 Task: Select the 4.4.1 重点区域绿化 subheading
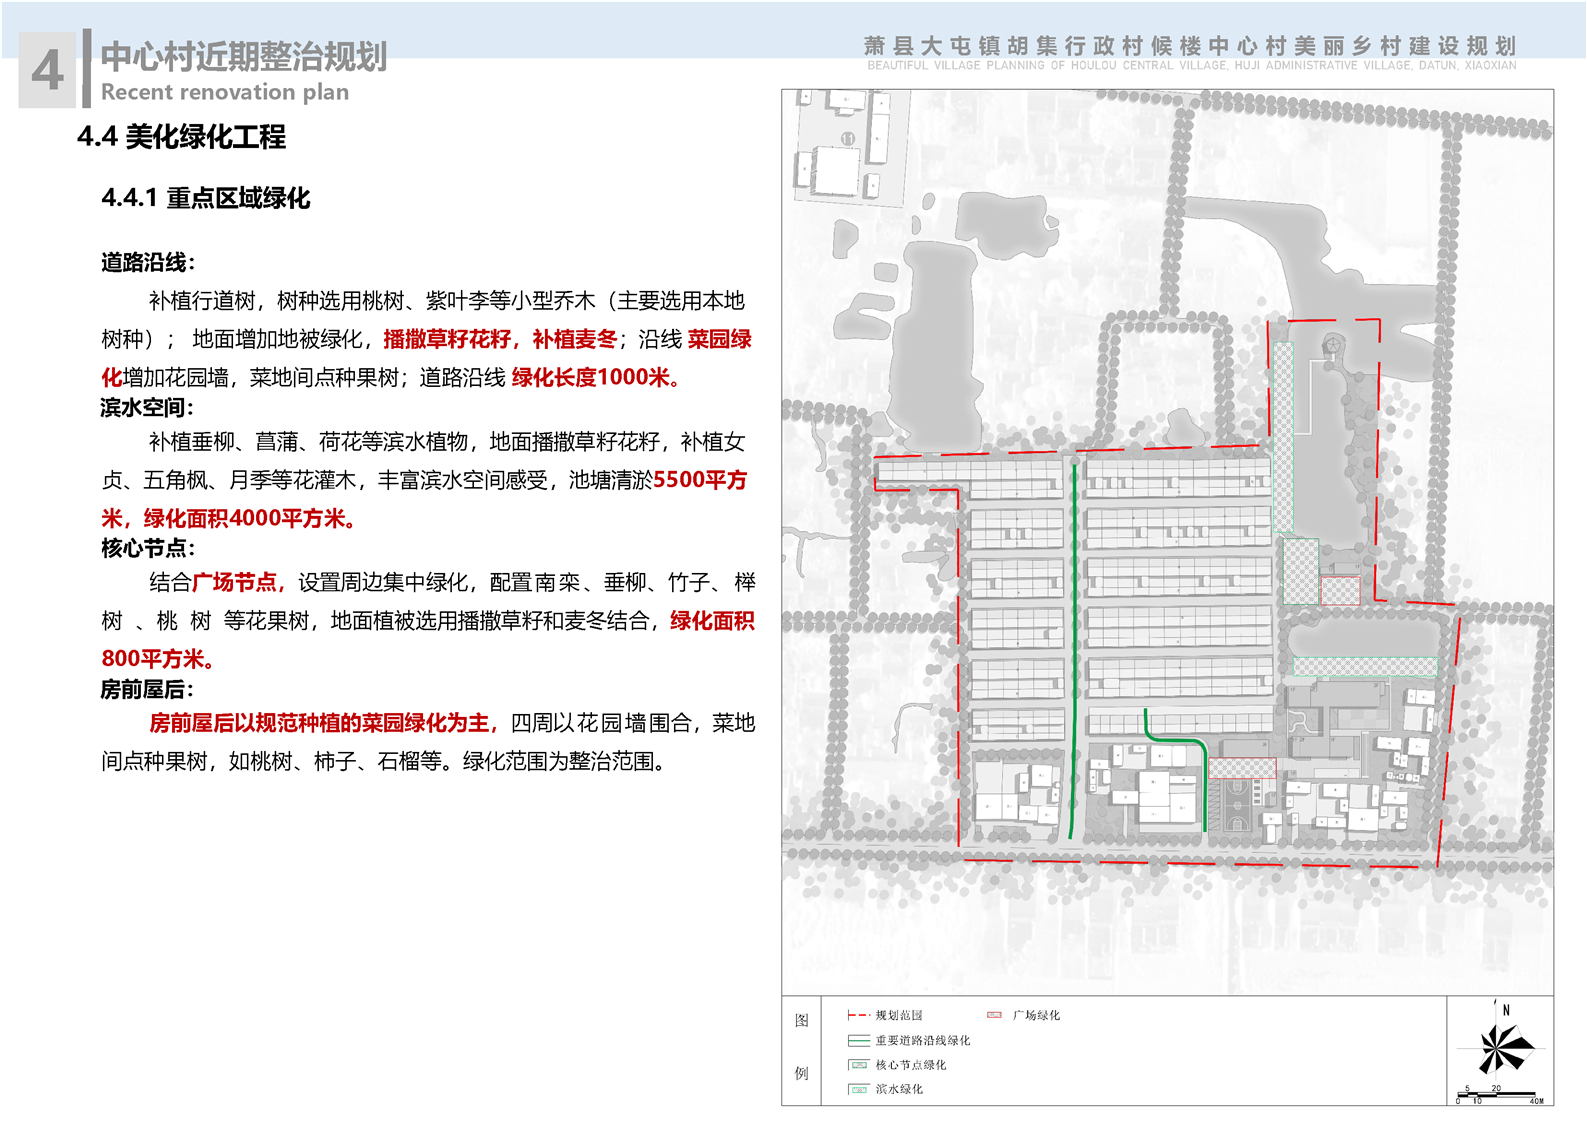205,198
